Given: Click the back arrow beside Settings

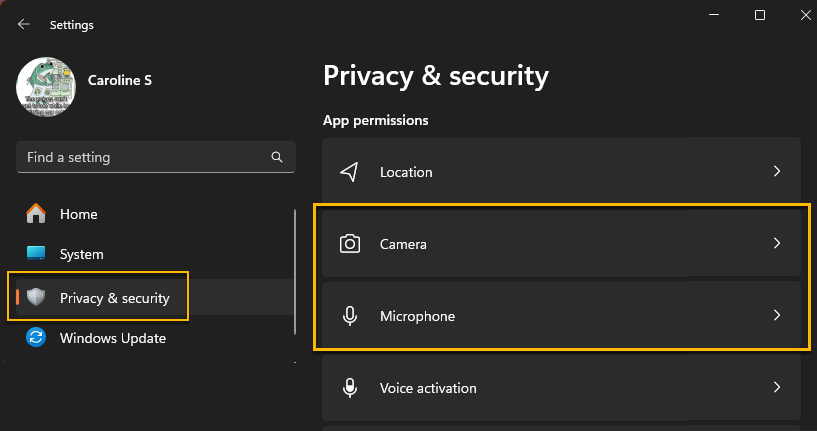Looking at the screenshot, I should [x=23, y=24].
